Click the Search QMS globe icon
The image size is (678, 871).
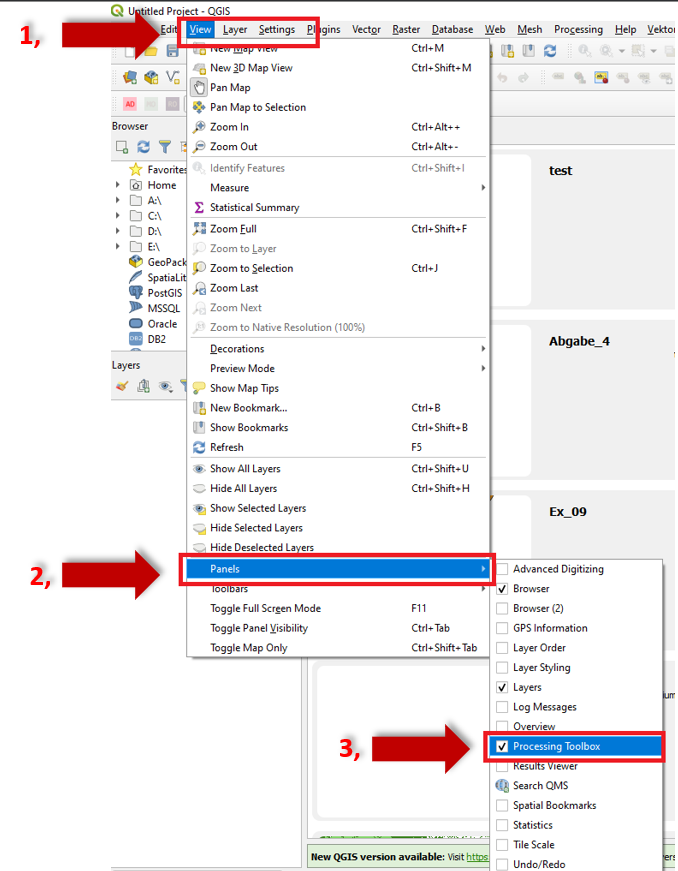(x=502, y=786)
